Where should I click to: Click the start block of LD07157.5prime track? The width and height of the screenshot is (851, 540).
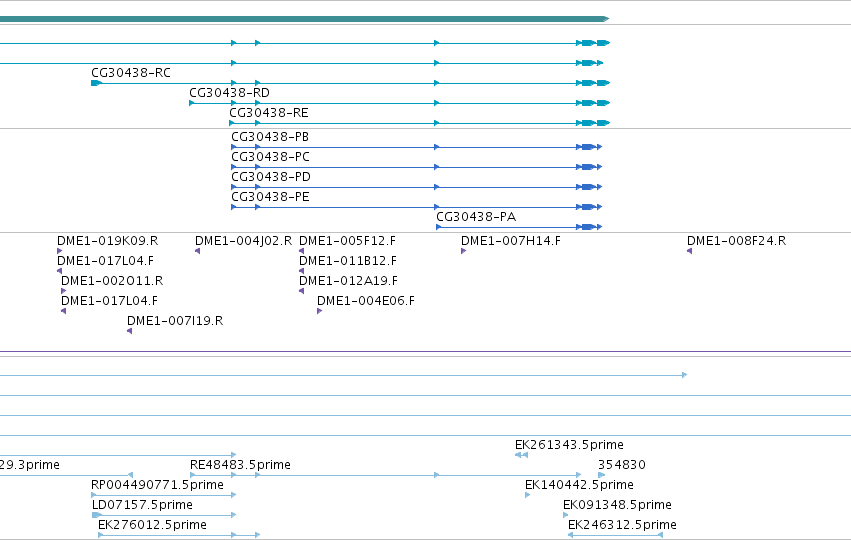(x=97, y=515)
